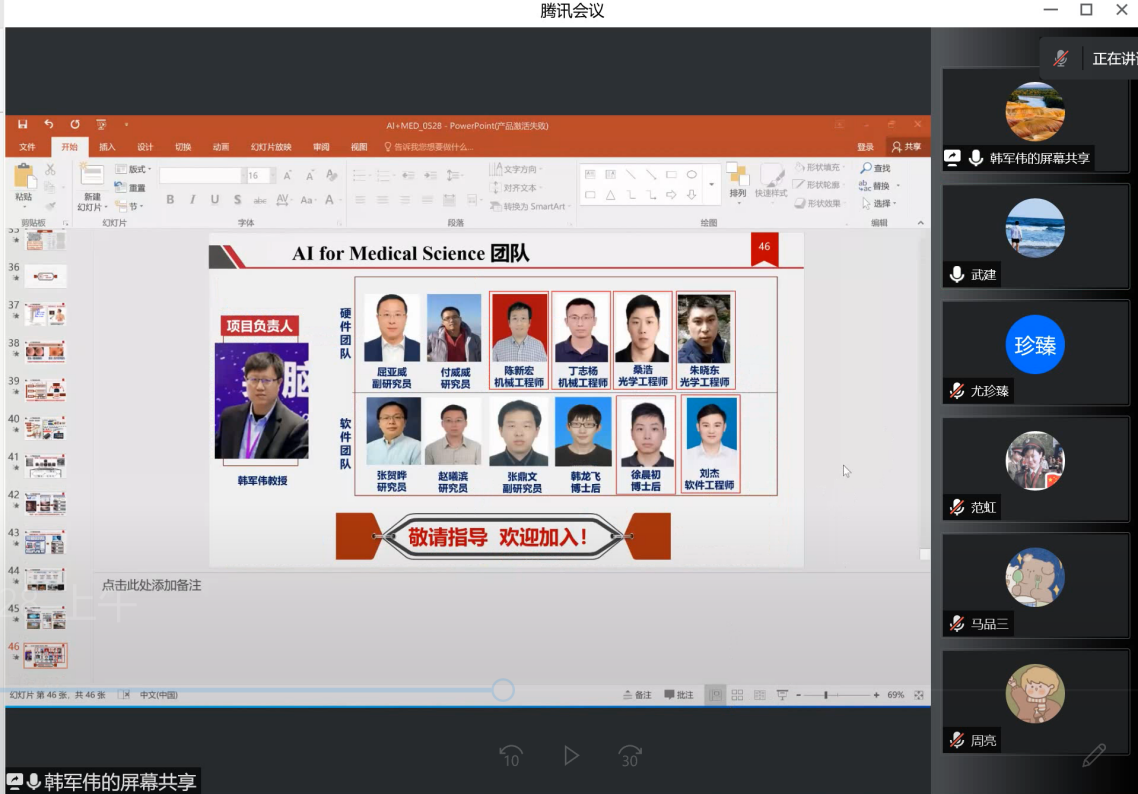
Task: Skip forward 30 seconds in recording
Action: pyautogui.click(x=630, y=756)
